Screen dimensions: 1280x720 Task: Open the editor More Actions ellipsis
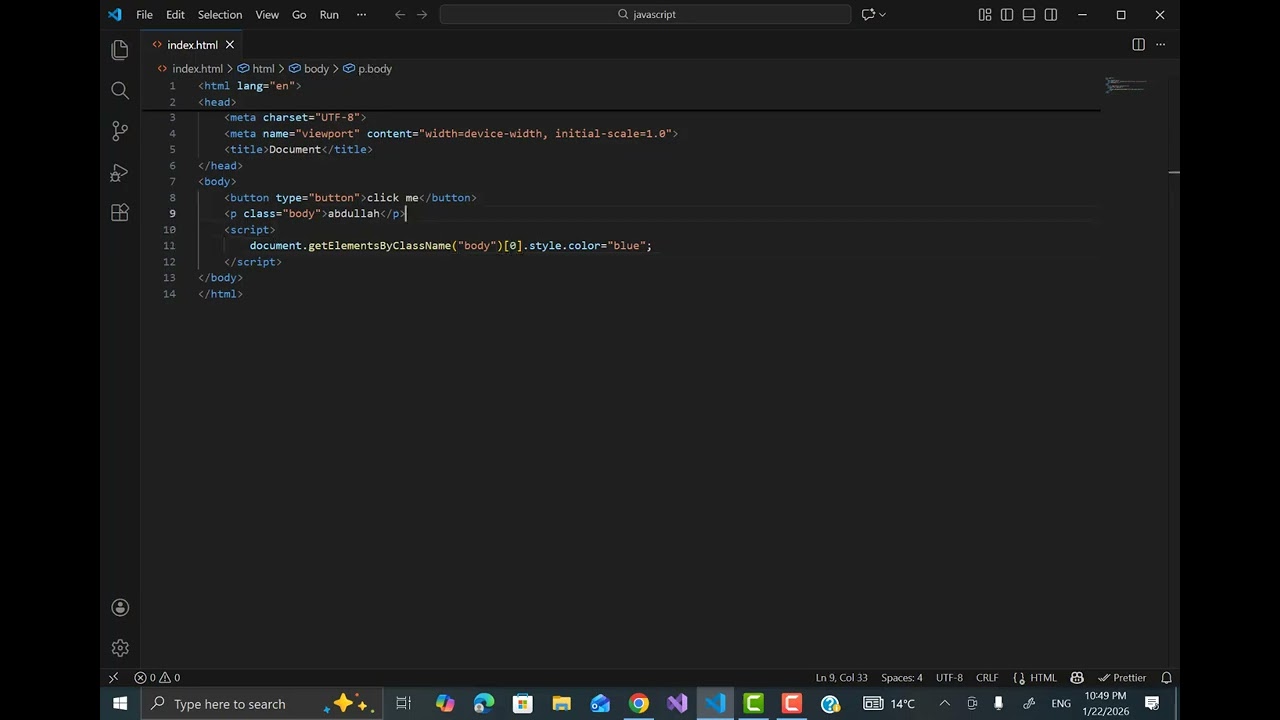point(1161,45)
